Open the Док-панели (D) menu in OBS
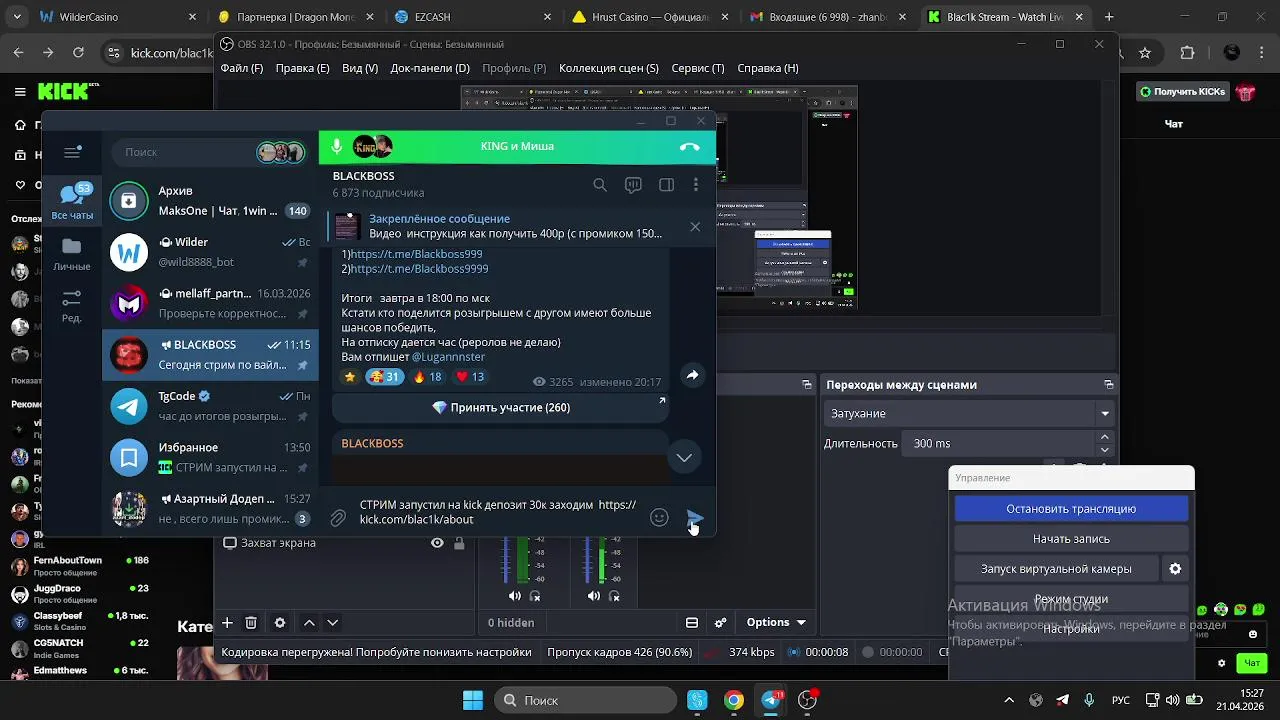The image size is (1280, 720). point(430,68)
